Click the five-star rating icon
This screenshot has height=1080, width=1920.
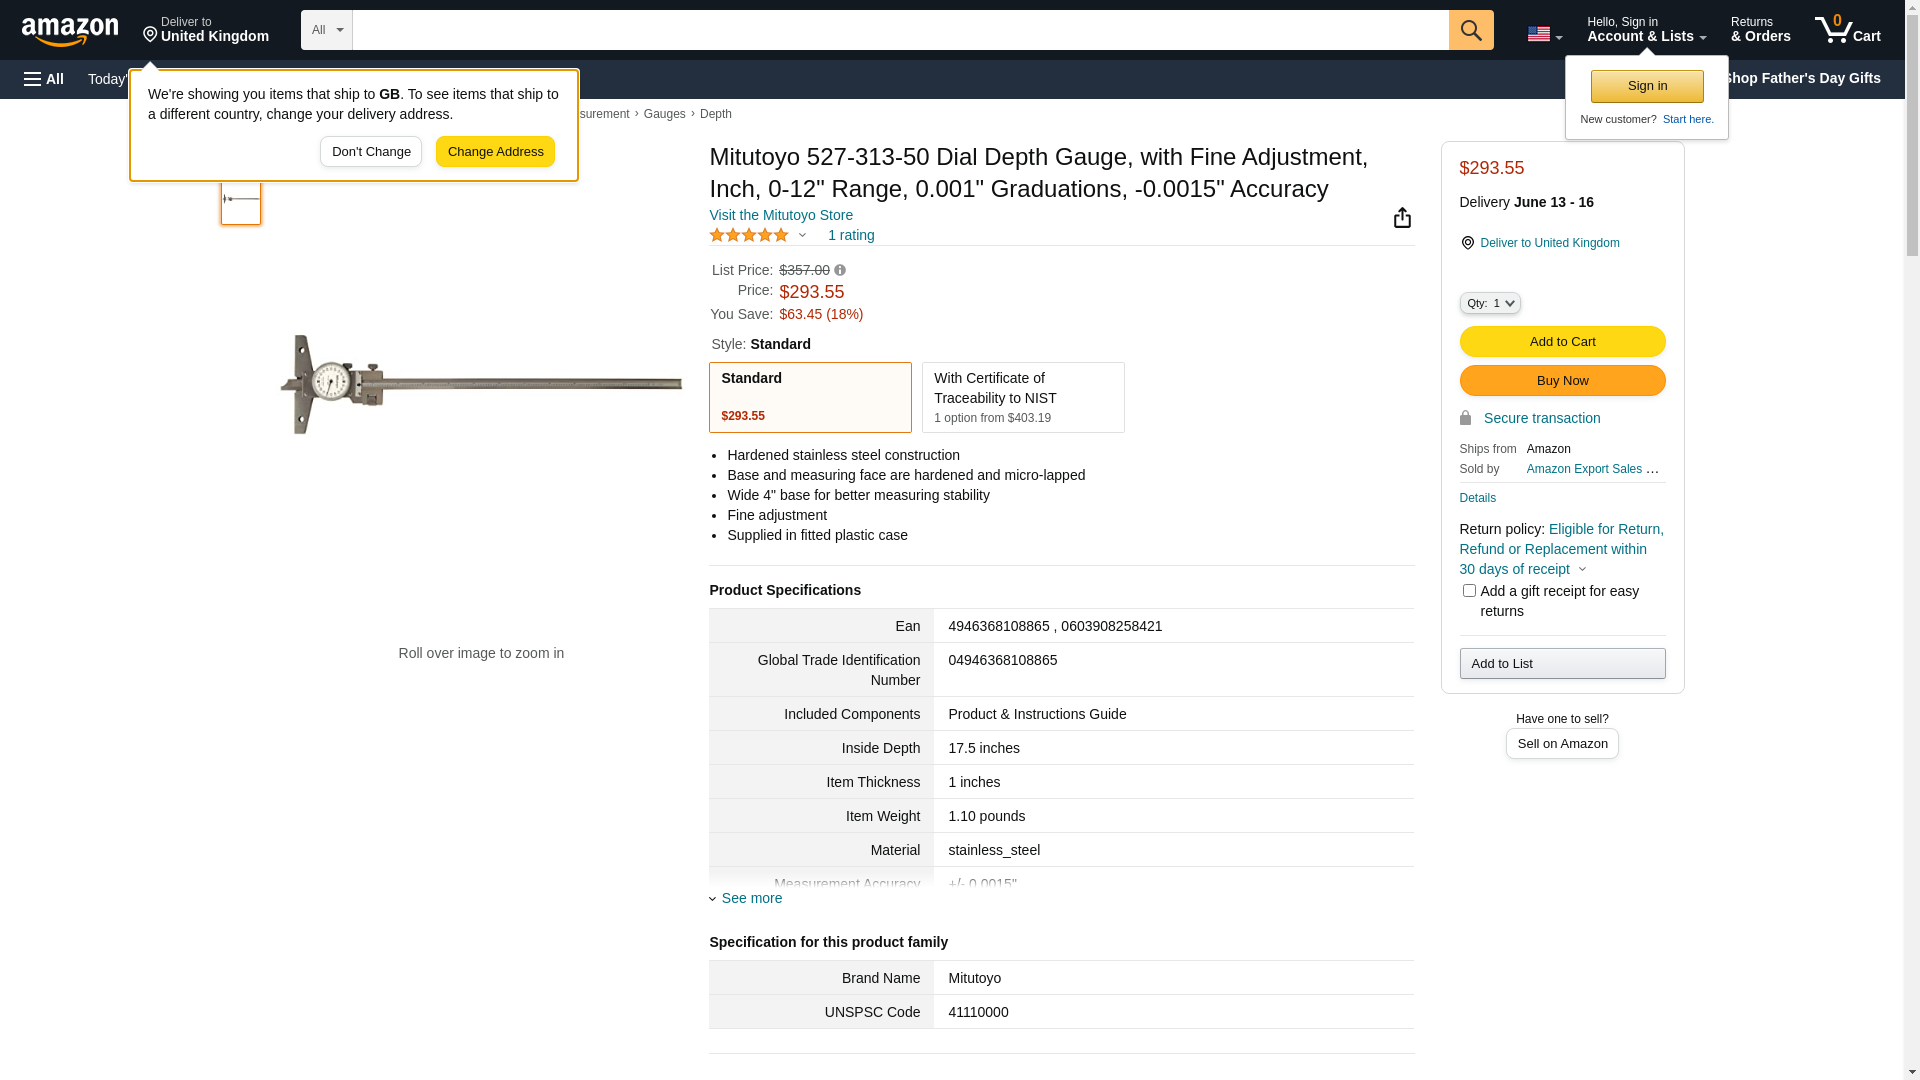(x=749, y=235)
